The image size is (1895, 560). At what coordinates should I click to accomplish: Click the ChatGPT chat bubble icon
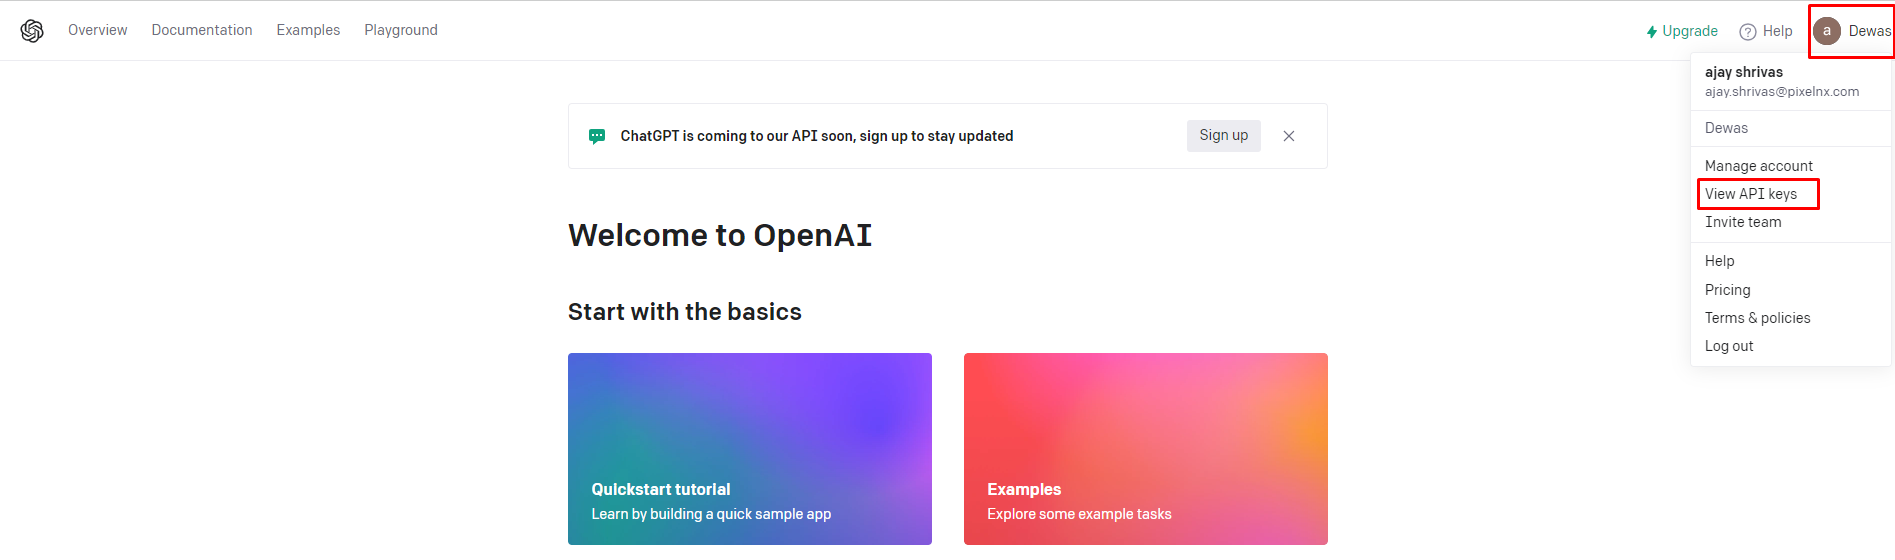(597, 136)
